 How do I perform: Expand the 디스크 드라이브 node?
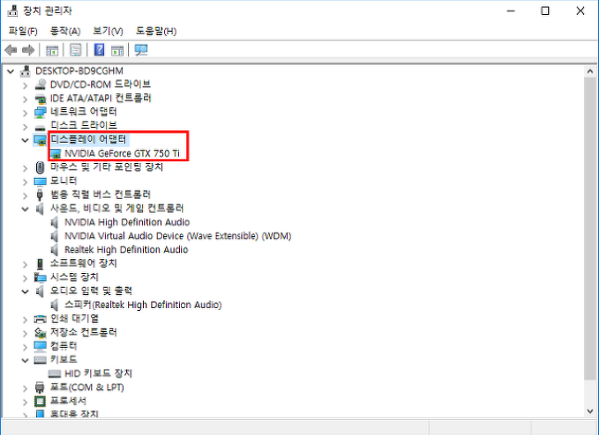click(x=25, y=126)
